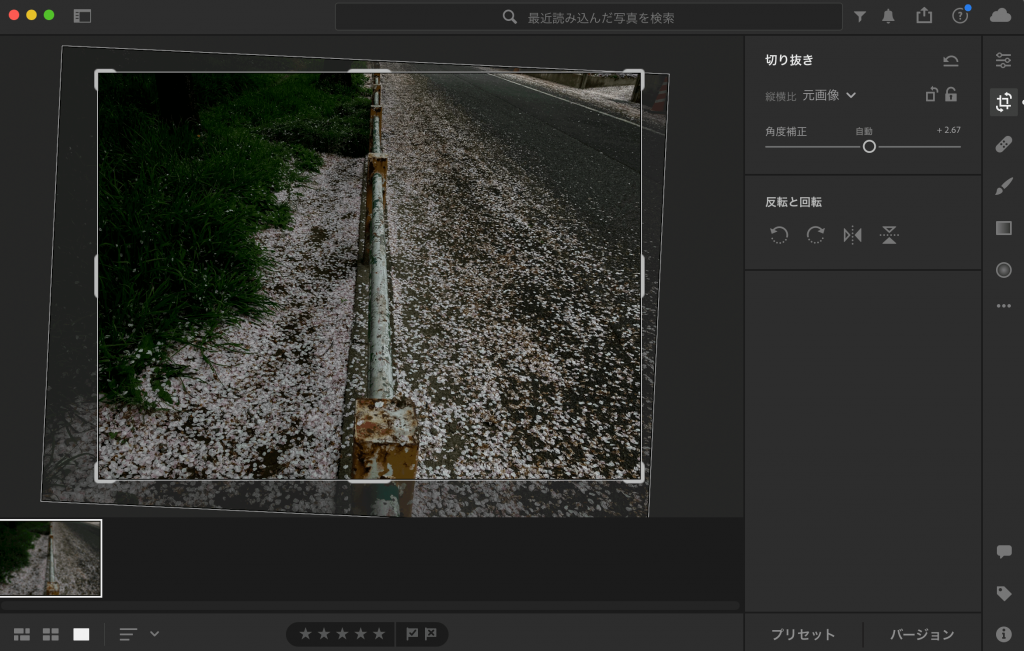Viewport: 1024px width, 651px height.
Task: Set rating to three stars
Action: pos(342,633)
